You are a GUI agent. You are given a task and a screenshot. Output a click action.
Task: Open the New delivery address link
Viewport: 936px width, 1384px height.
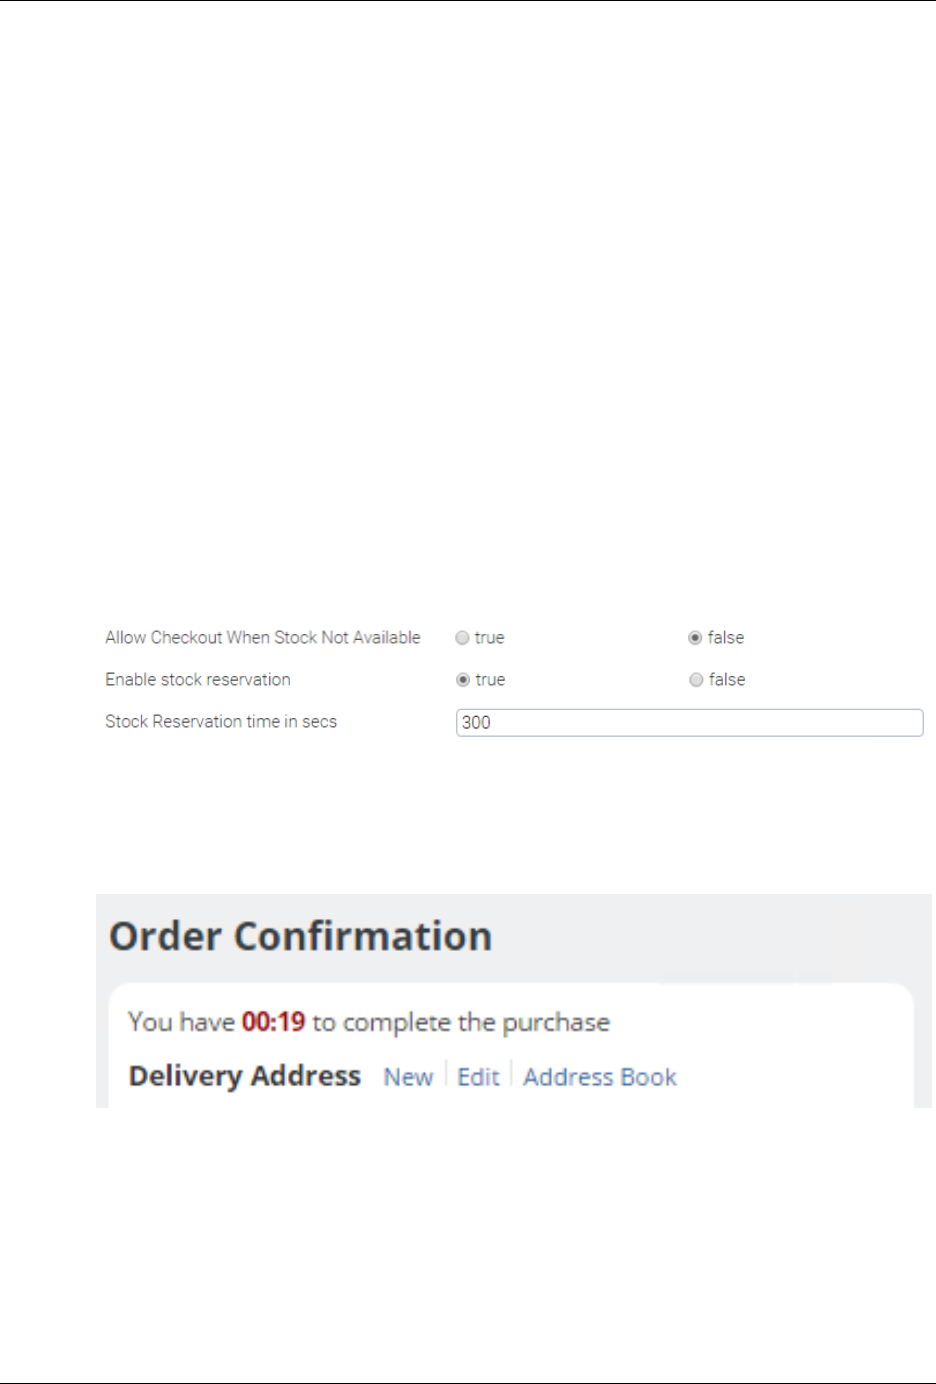point(408,1077)
